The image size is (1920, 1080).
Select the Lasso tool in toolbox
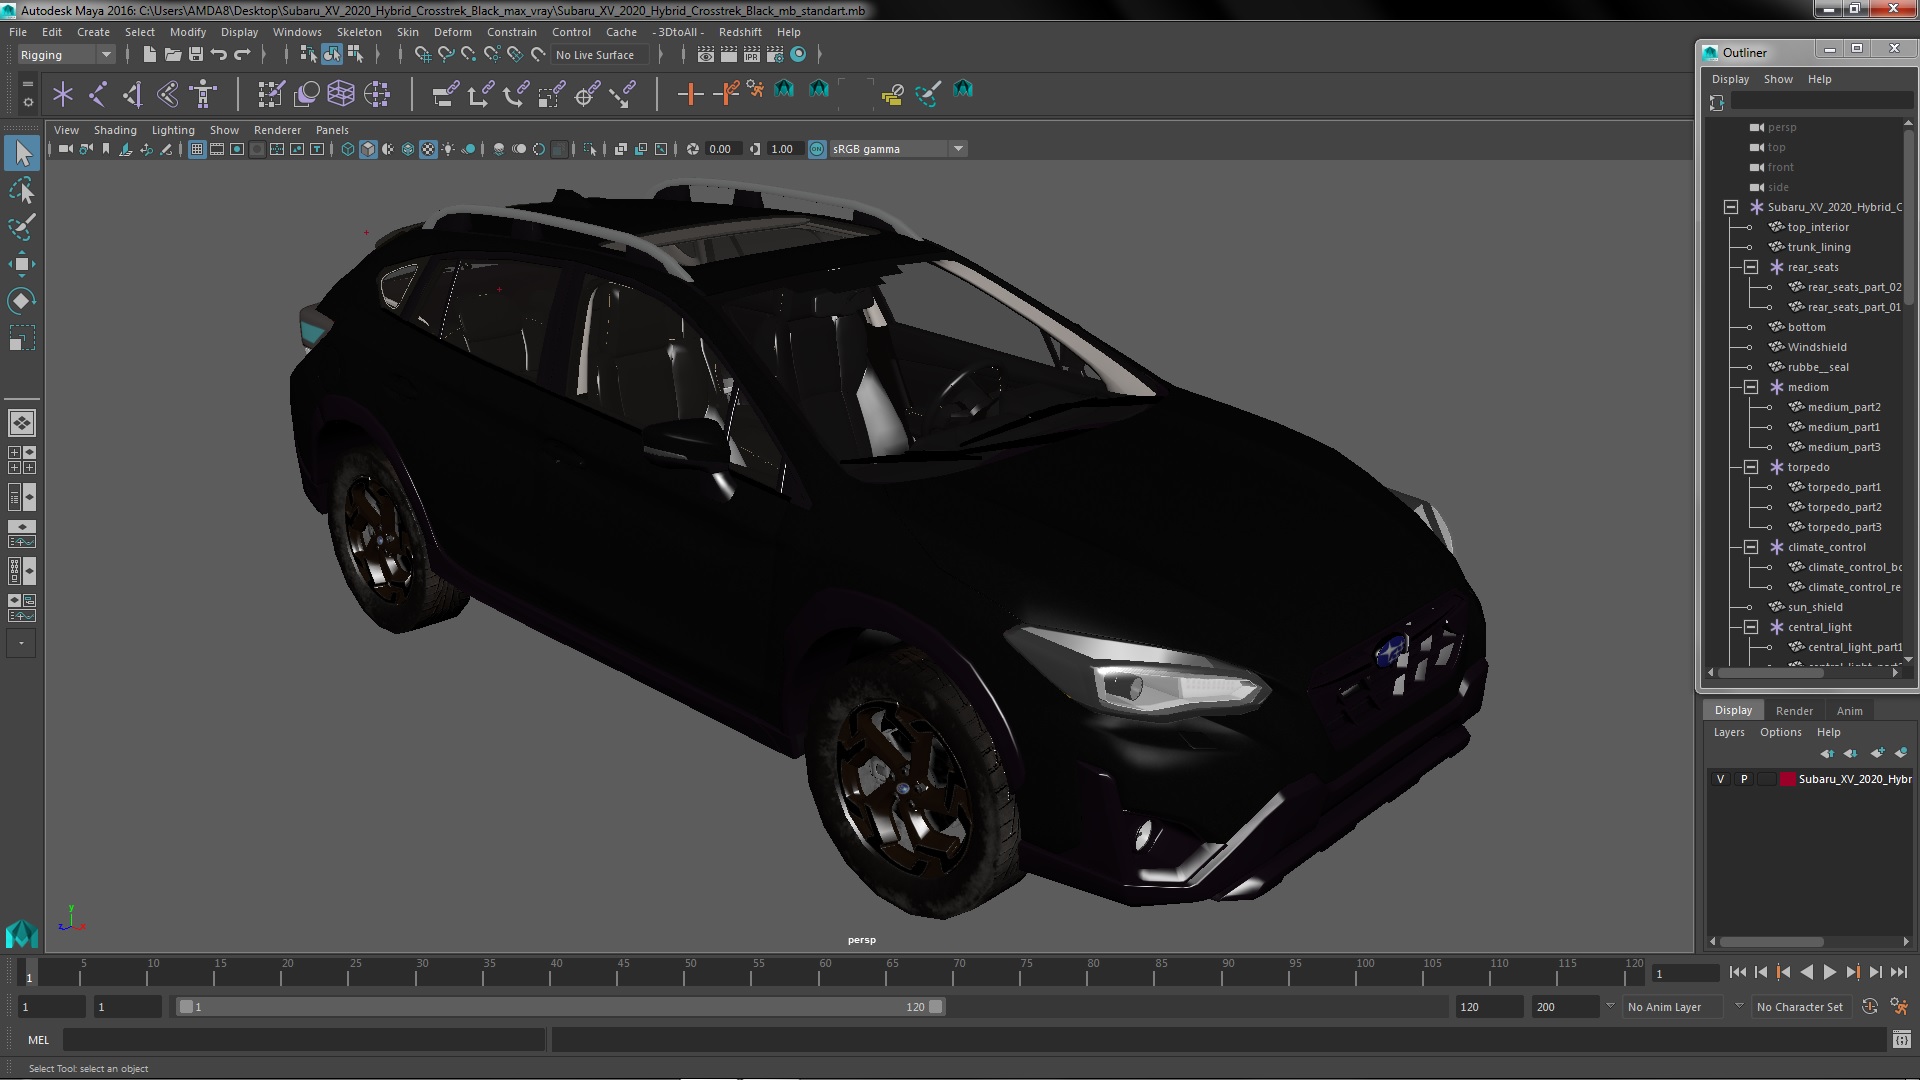click(21, 190)
